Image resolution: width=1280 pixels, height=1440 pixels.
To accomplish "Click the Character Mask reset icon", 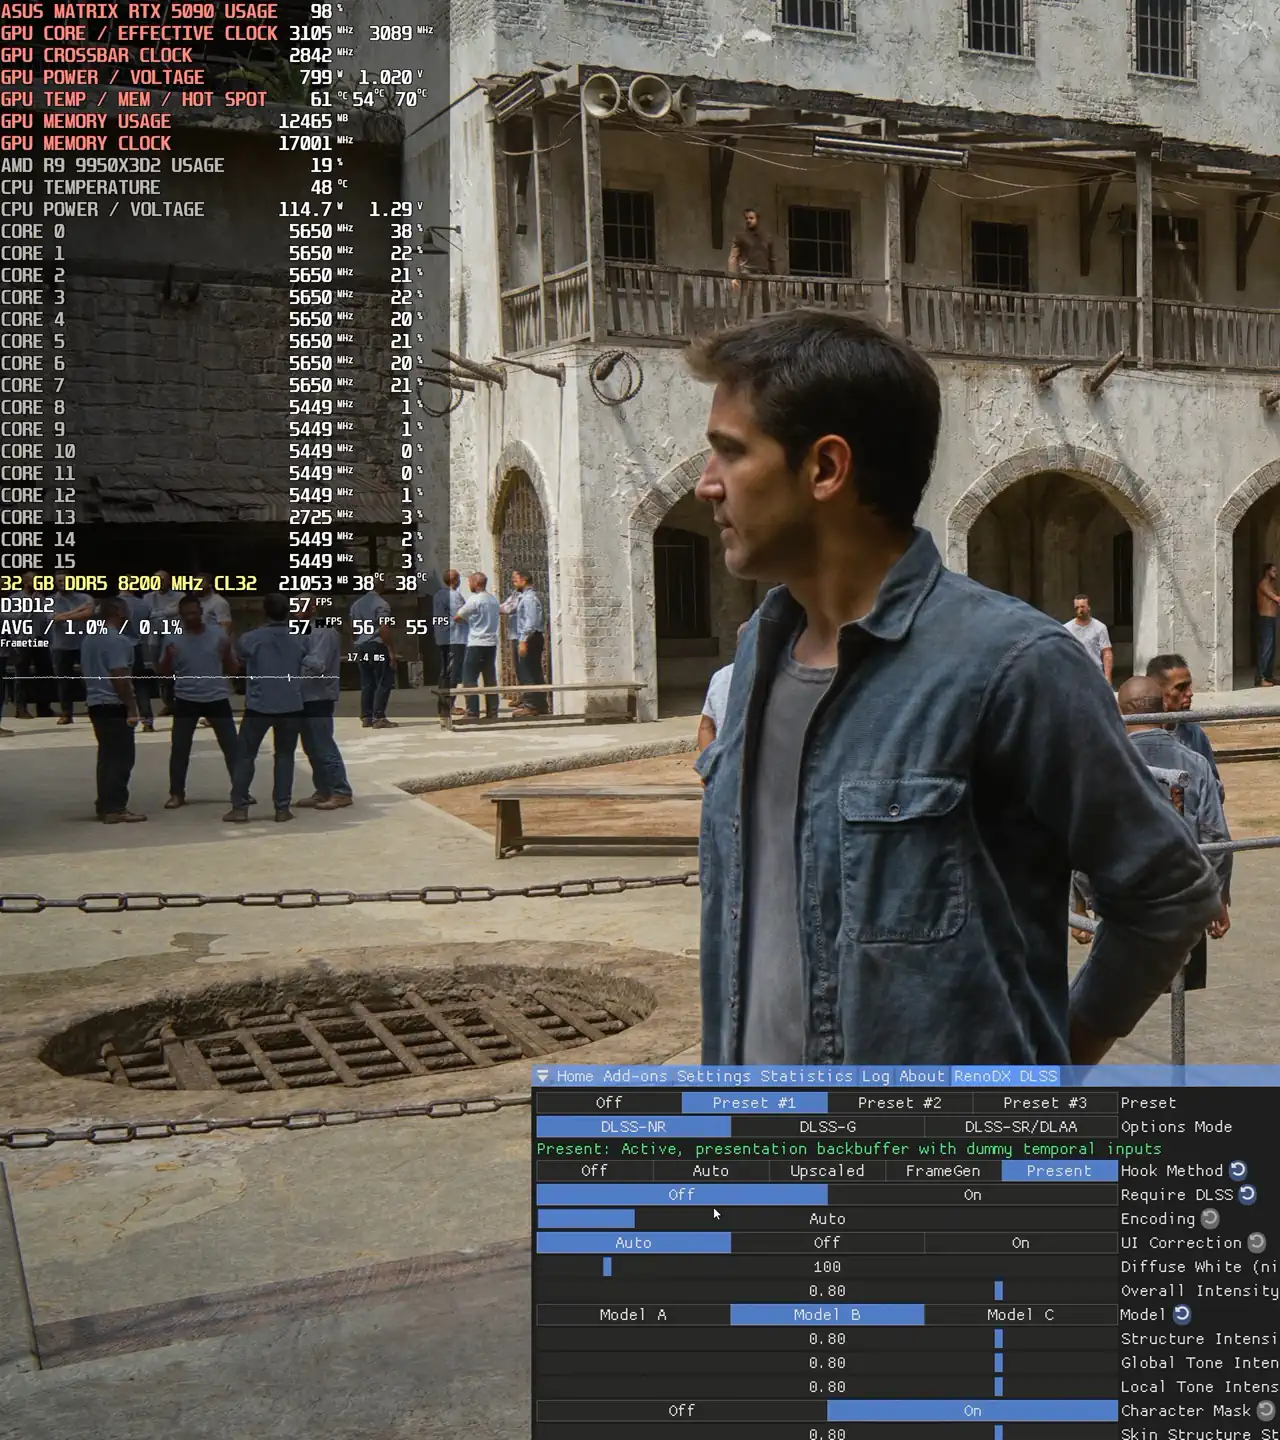I will point(1265,1410).
